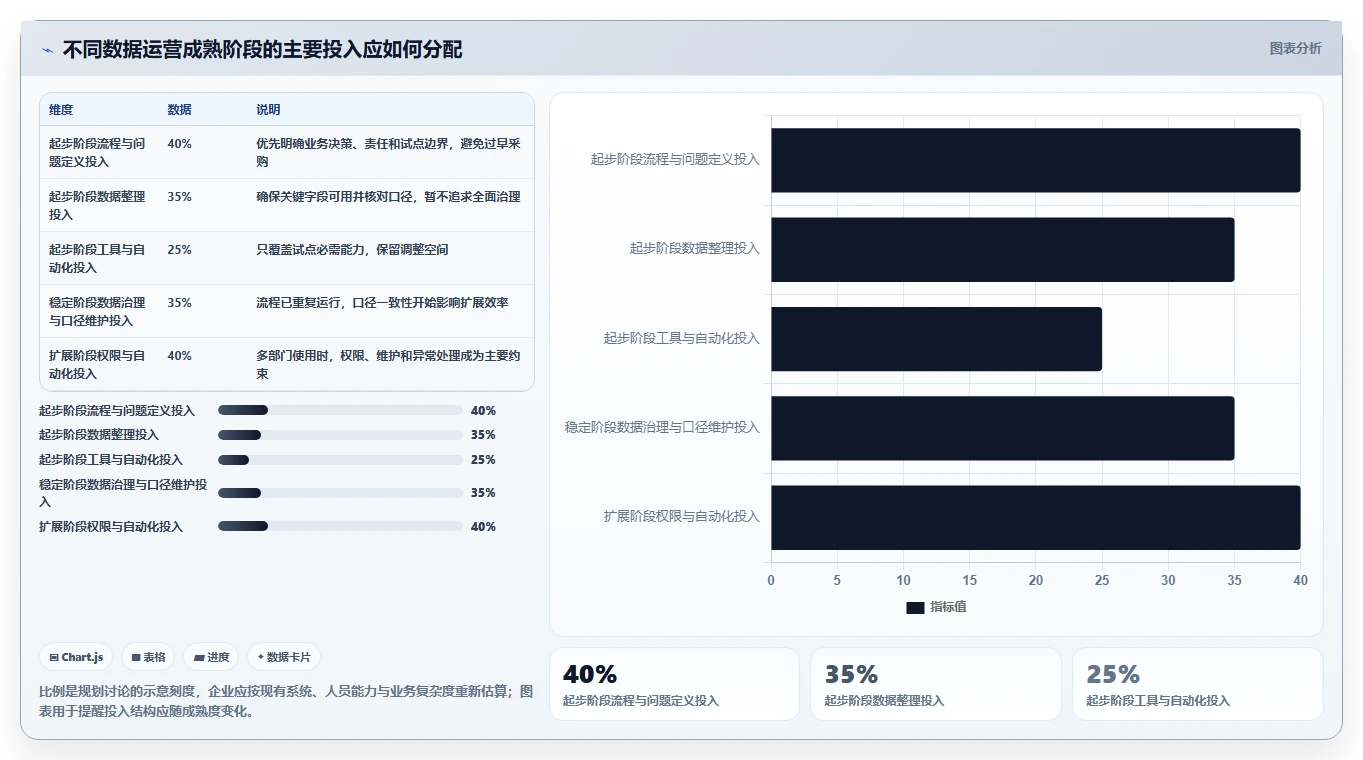Select the 数据卡片 chip

tap(284, 657)
